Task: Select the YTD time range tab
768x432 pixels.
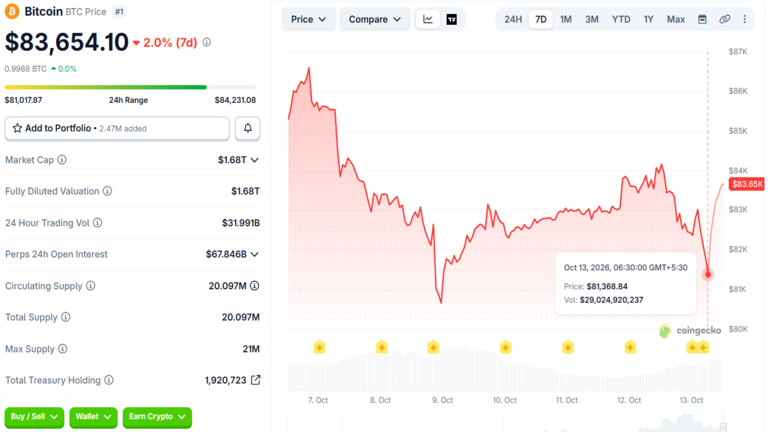Action: point(621,20)
